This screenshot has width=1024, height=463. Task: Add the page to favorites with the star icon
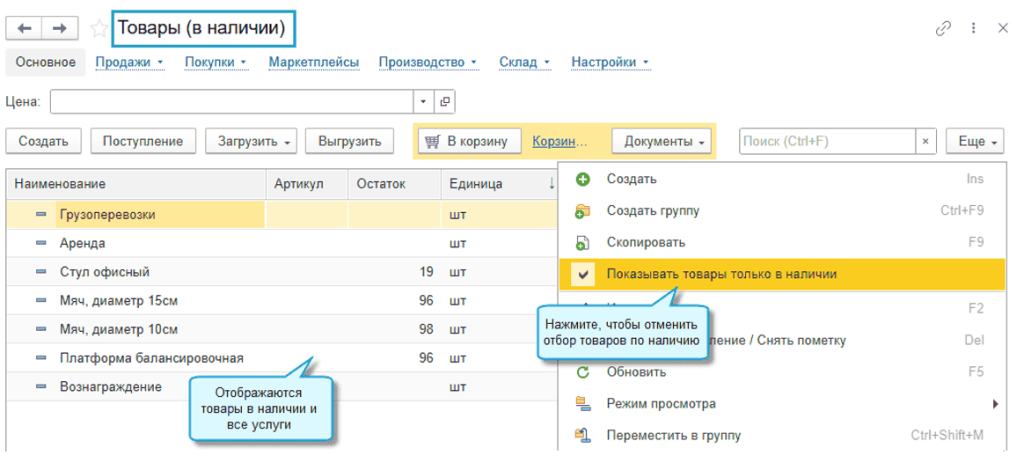[99, 28]
